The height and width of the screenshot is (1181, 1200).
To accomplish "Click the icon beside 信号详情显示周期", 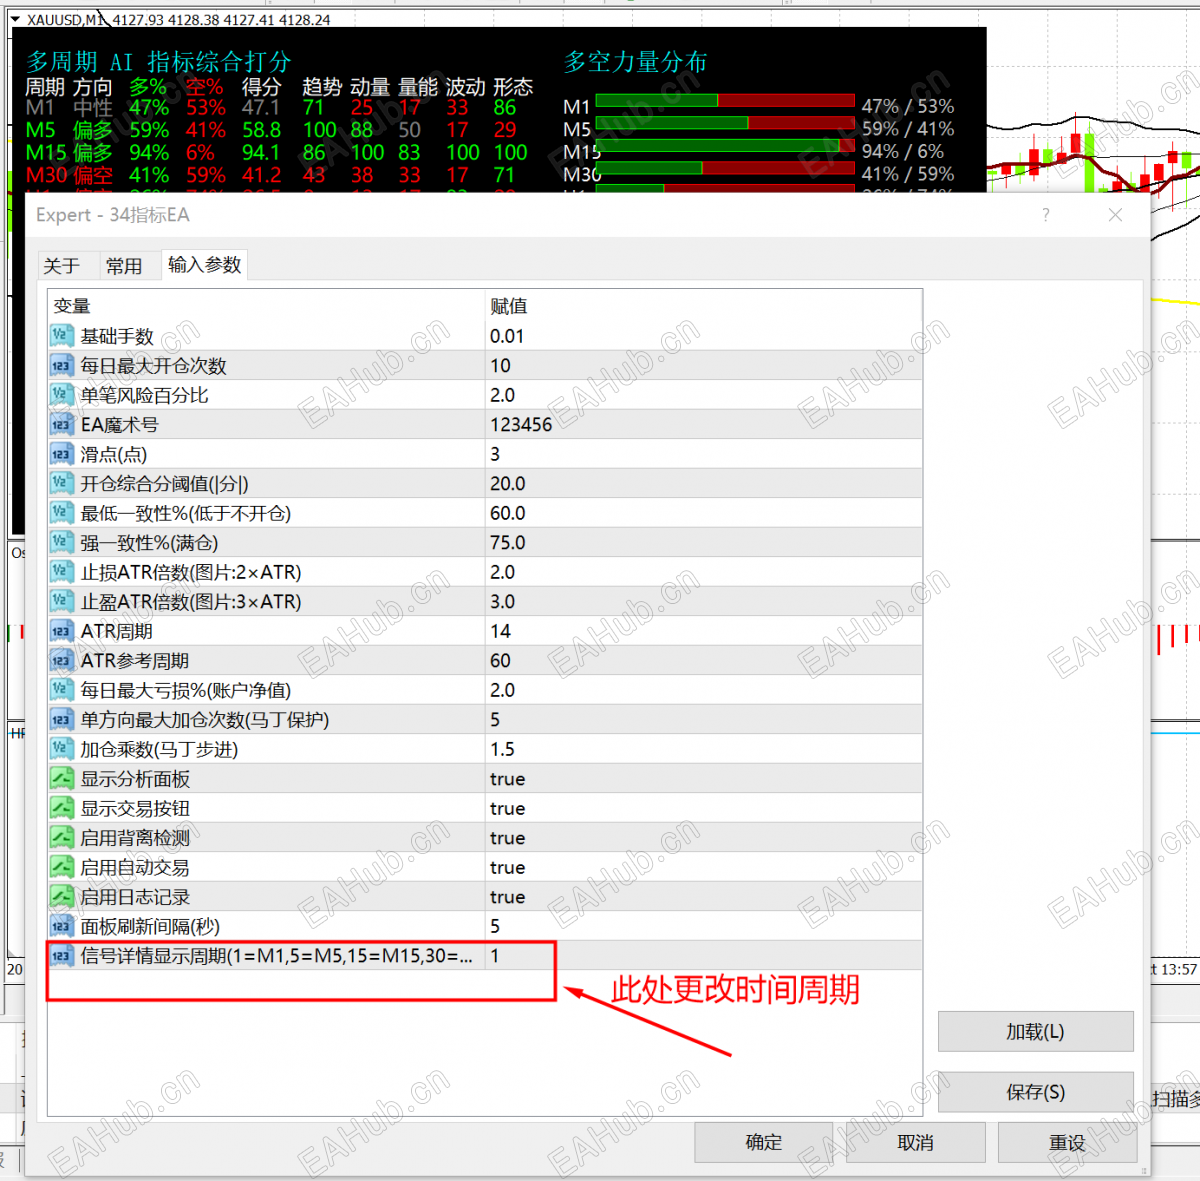I will (61, 956).
